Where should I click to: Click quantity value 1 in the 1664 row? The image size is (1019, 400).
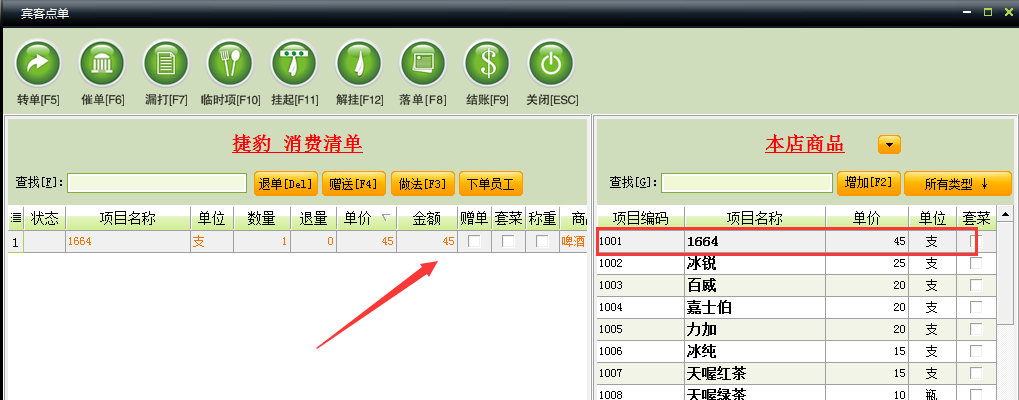click(x=262, y=242)
